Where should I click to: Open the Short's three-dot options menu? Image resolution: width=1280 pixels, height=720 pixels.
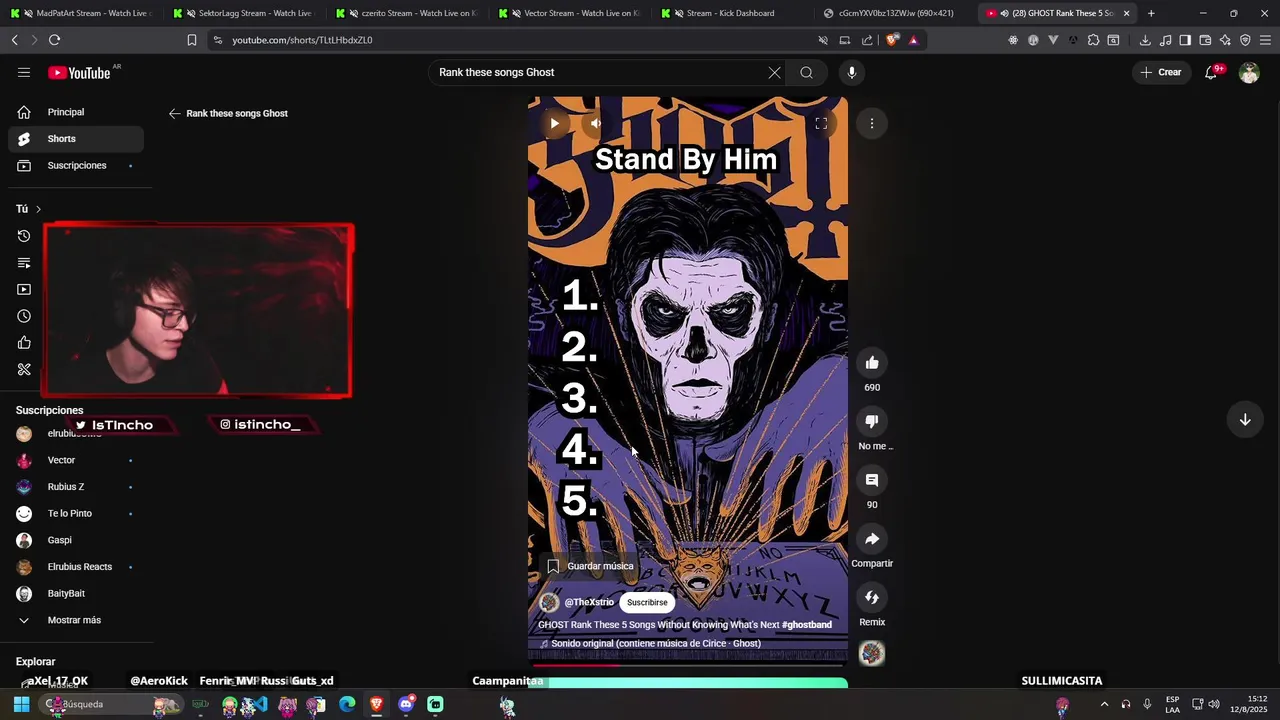pyautogui.click(x=872, y=123)
